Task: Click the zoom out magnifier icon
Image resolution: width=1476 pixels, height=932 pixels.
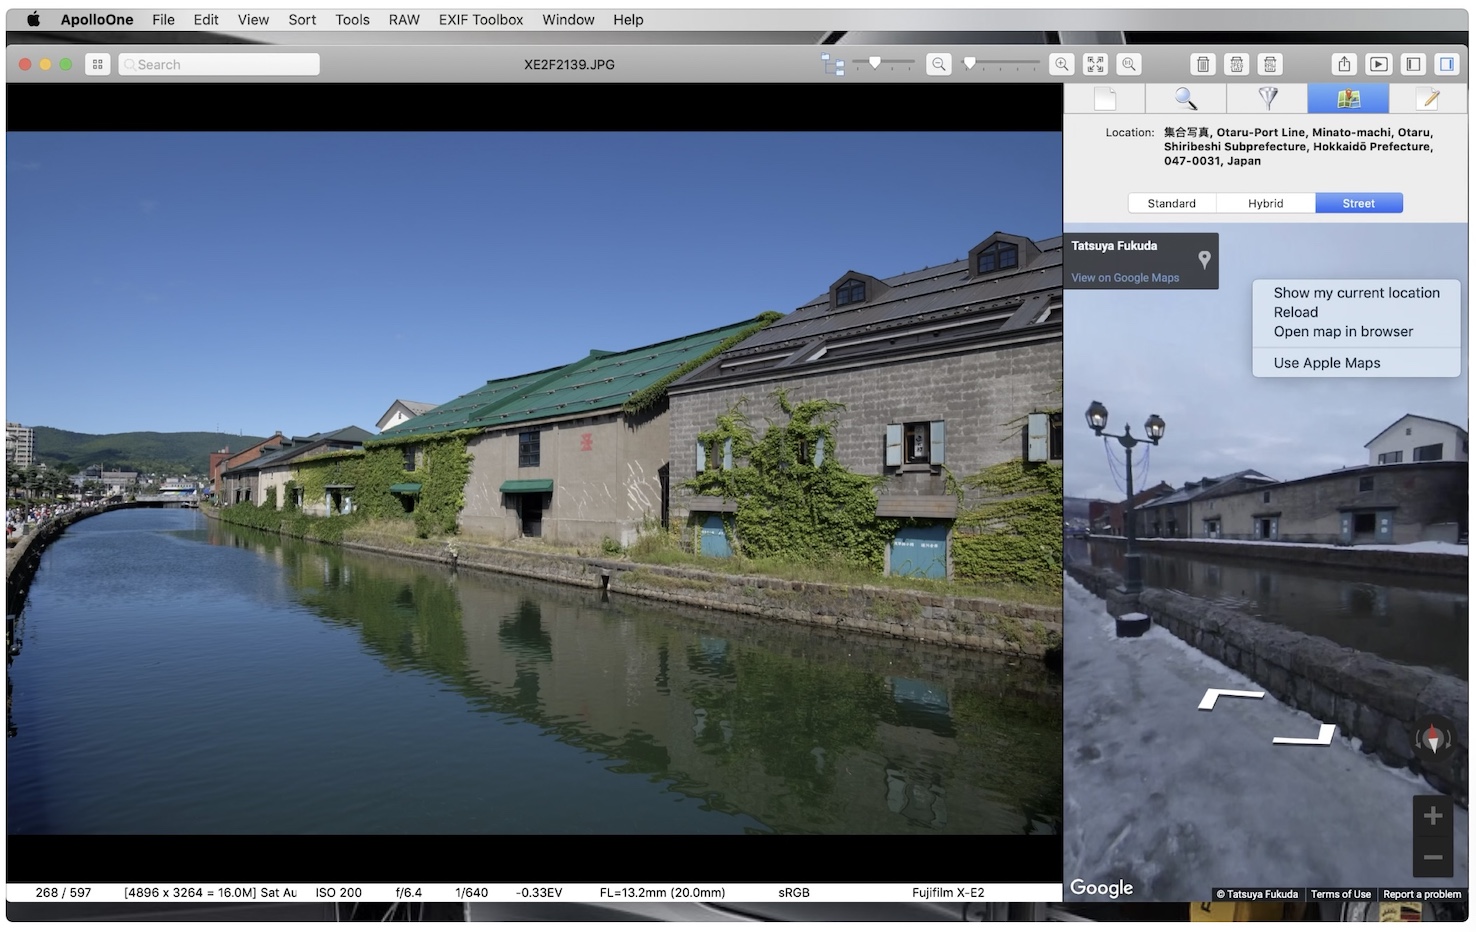Action: pos(938,64)
